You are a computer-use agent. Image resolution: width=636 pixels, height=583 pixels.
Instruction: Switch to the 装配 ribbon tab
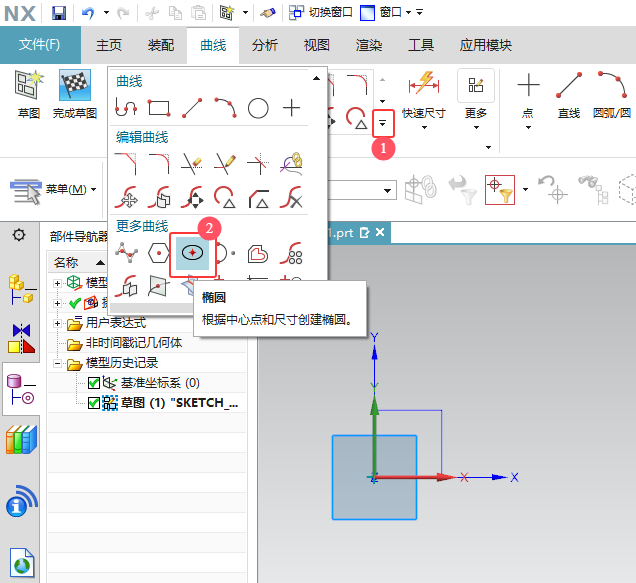161,45
